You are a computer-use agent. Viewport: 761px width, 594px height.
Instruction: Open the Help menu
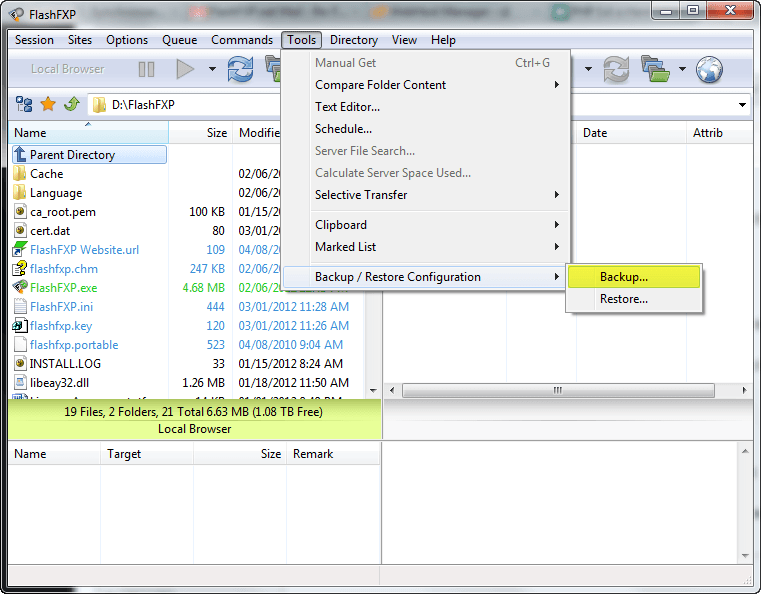(x=443, y=40)
